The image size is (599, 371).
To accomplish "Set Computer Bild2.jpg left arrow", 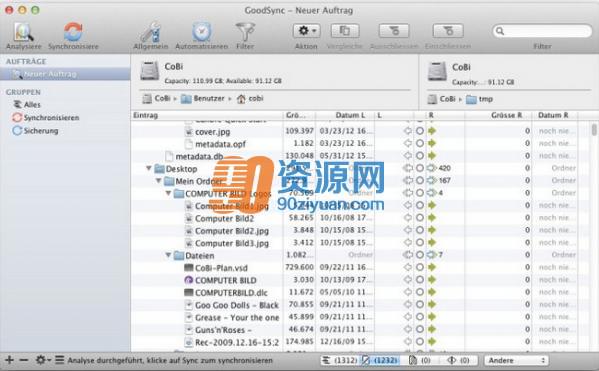I will tap(408, 230).
